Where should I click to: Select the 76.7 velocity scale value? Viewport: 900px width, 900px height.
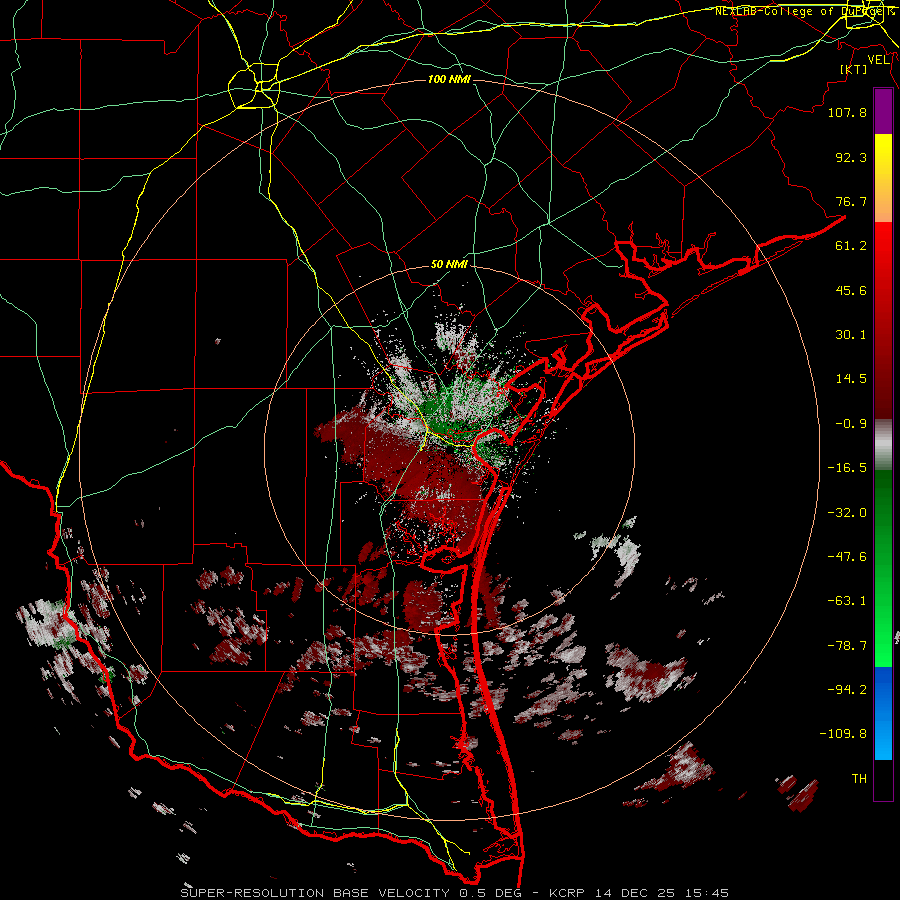coord(851,201)
